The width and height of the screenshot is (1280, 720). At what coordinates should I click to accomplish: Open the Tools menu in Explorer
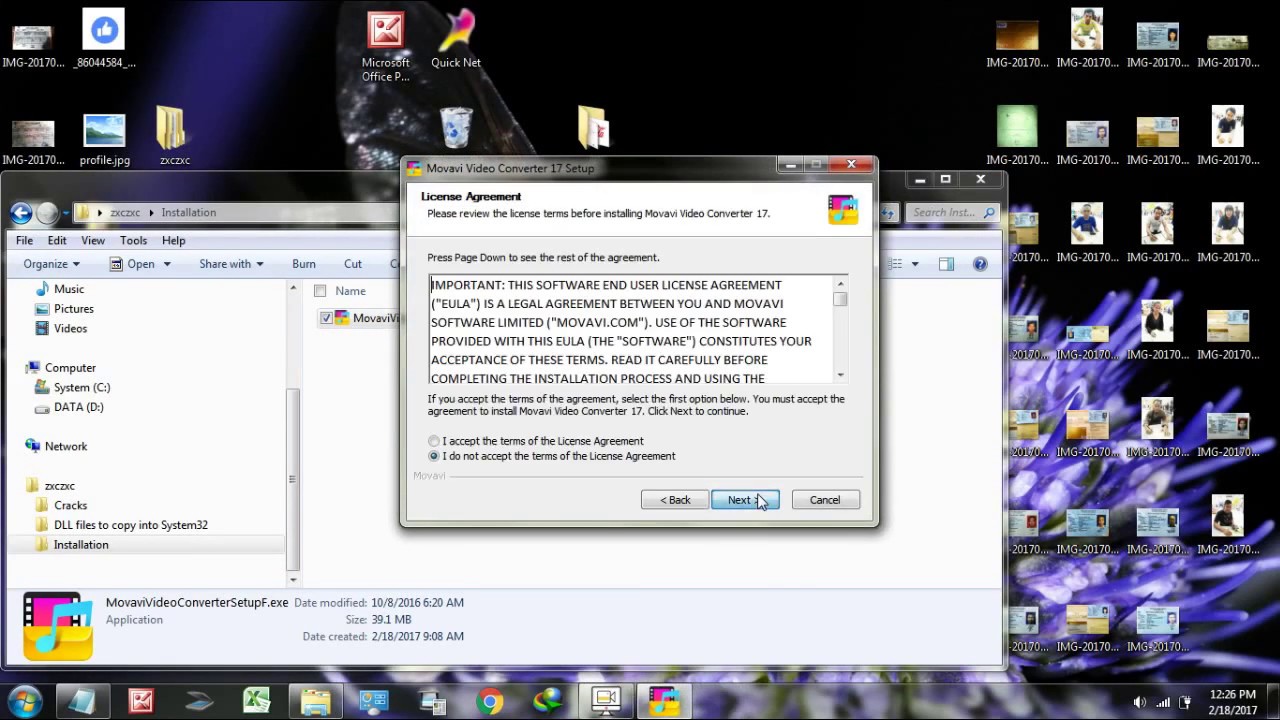[x=133, y=240]
